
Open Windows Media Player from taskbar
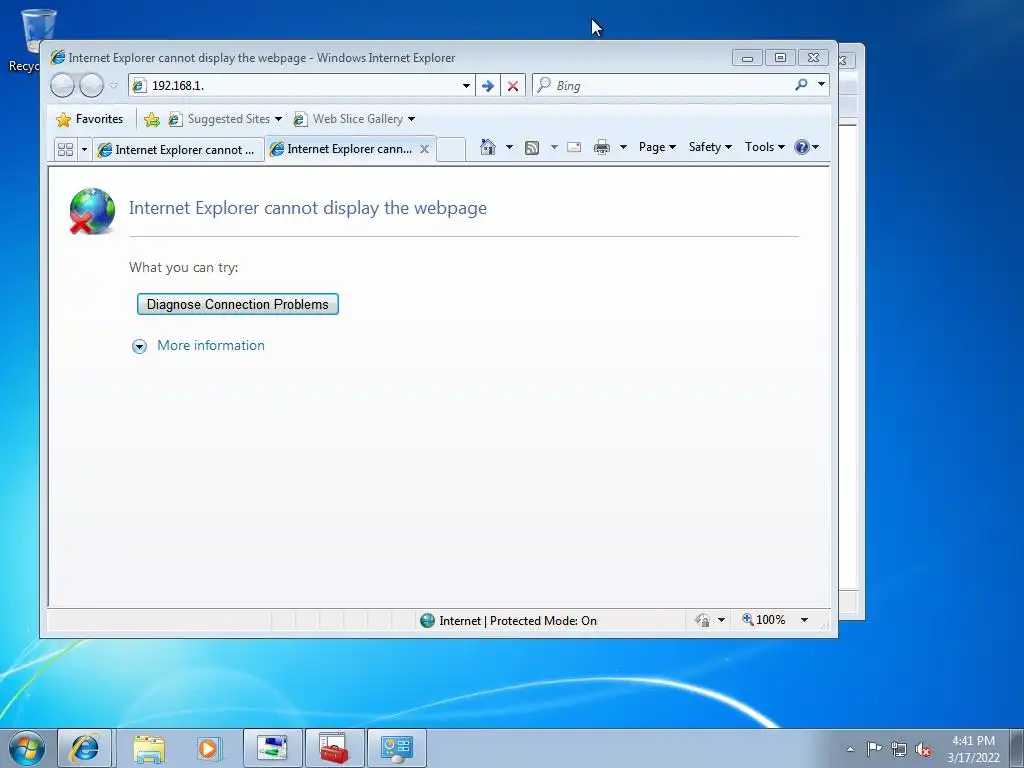point(210,748)
